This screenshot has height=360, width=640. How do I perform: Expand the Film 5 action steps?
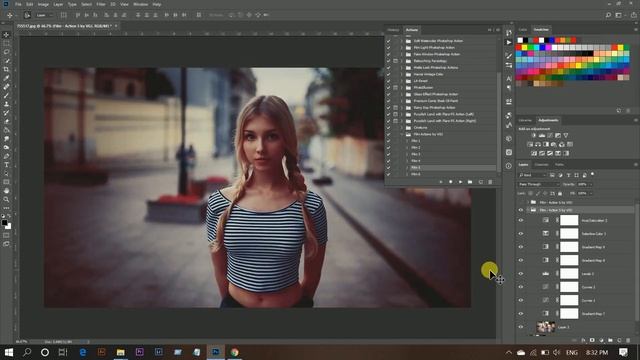click(x=407, y=167)
